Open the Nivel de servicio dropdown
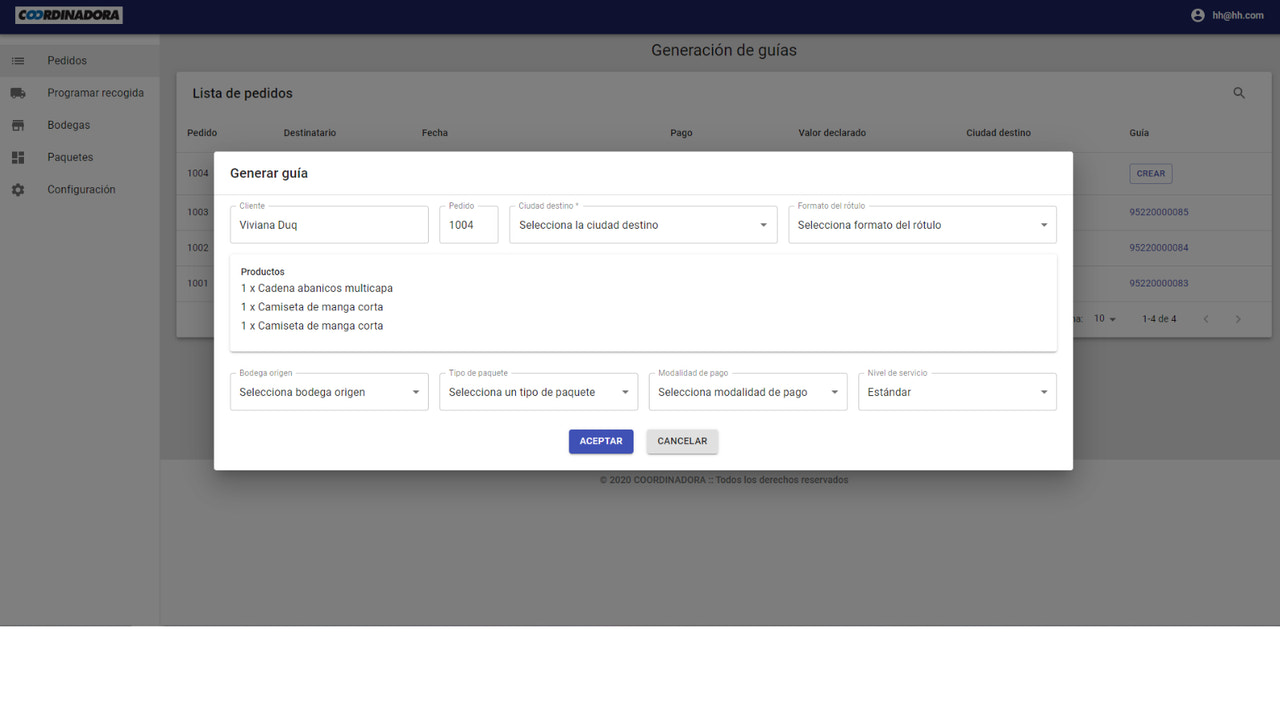This screenshot has height=720, width=1280. point(957,392)
